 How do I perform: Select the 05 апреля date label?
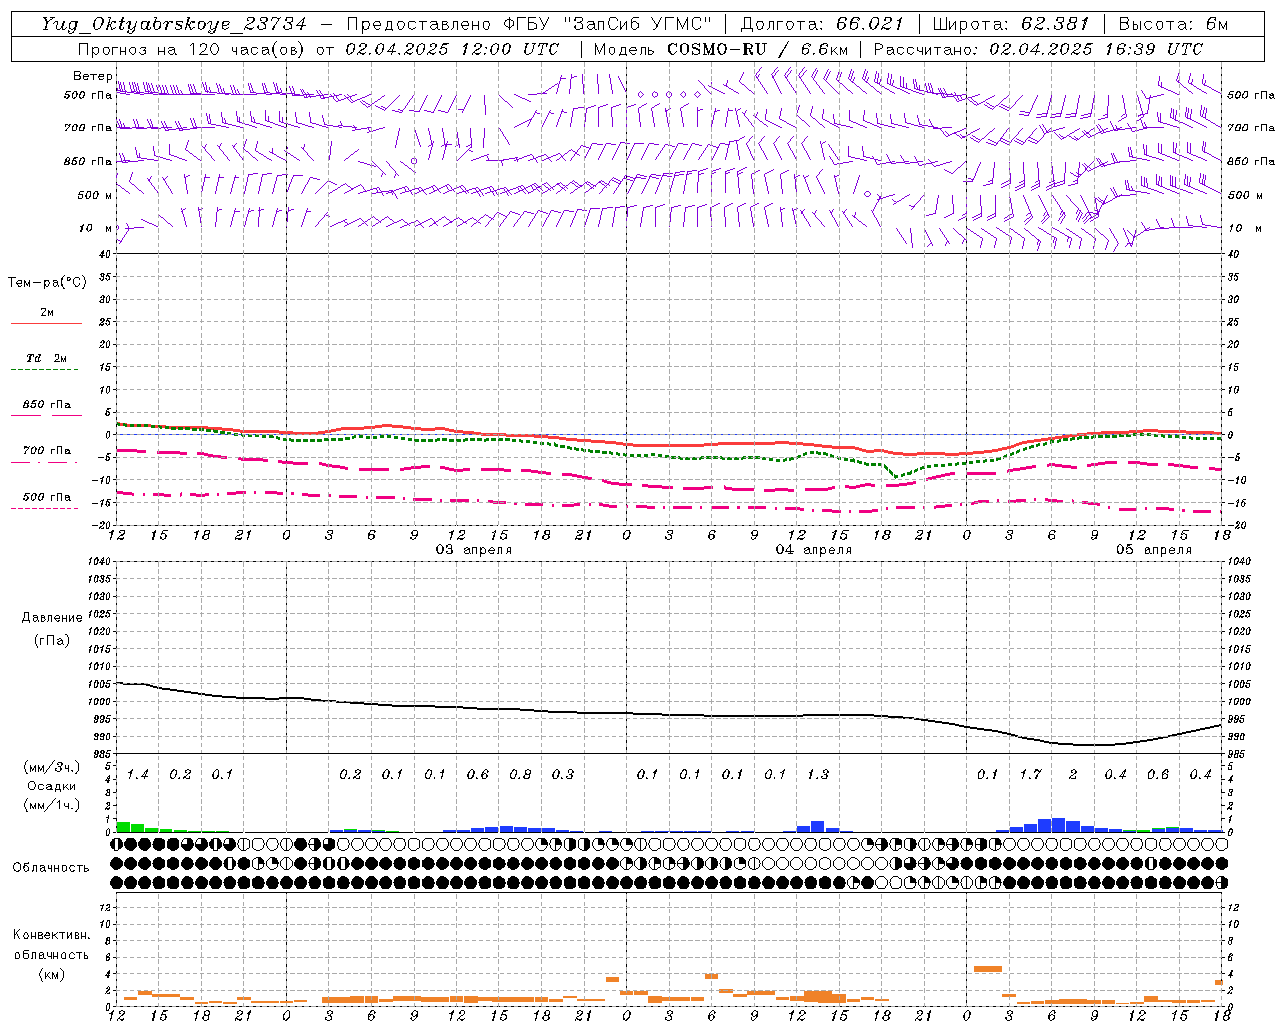[1154, 550]
